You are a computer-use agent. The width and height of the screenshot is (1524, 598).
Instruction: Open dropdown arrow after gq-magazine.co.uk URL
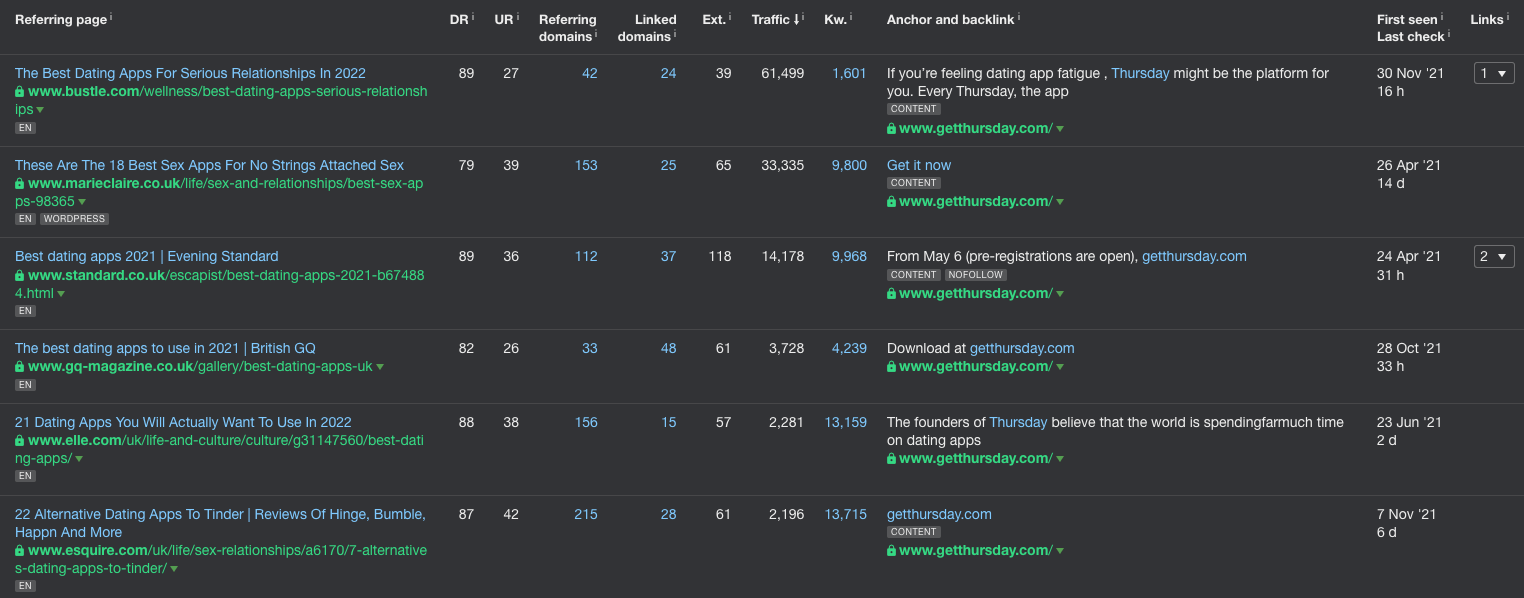click(380, 367)
